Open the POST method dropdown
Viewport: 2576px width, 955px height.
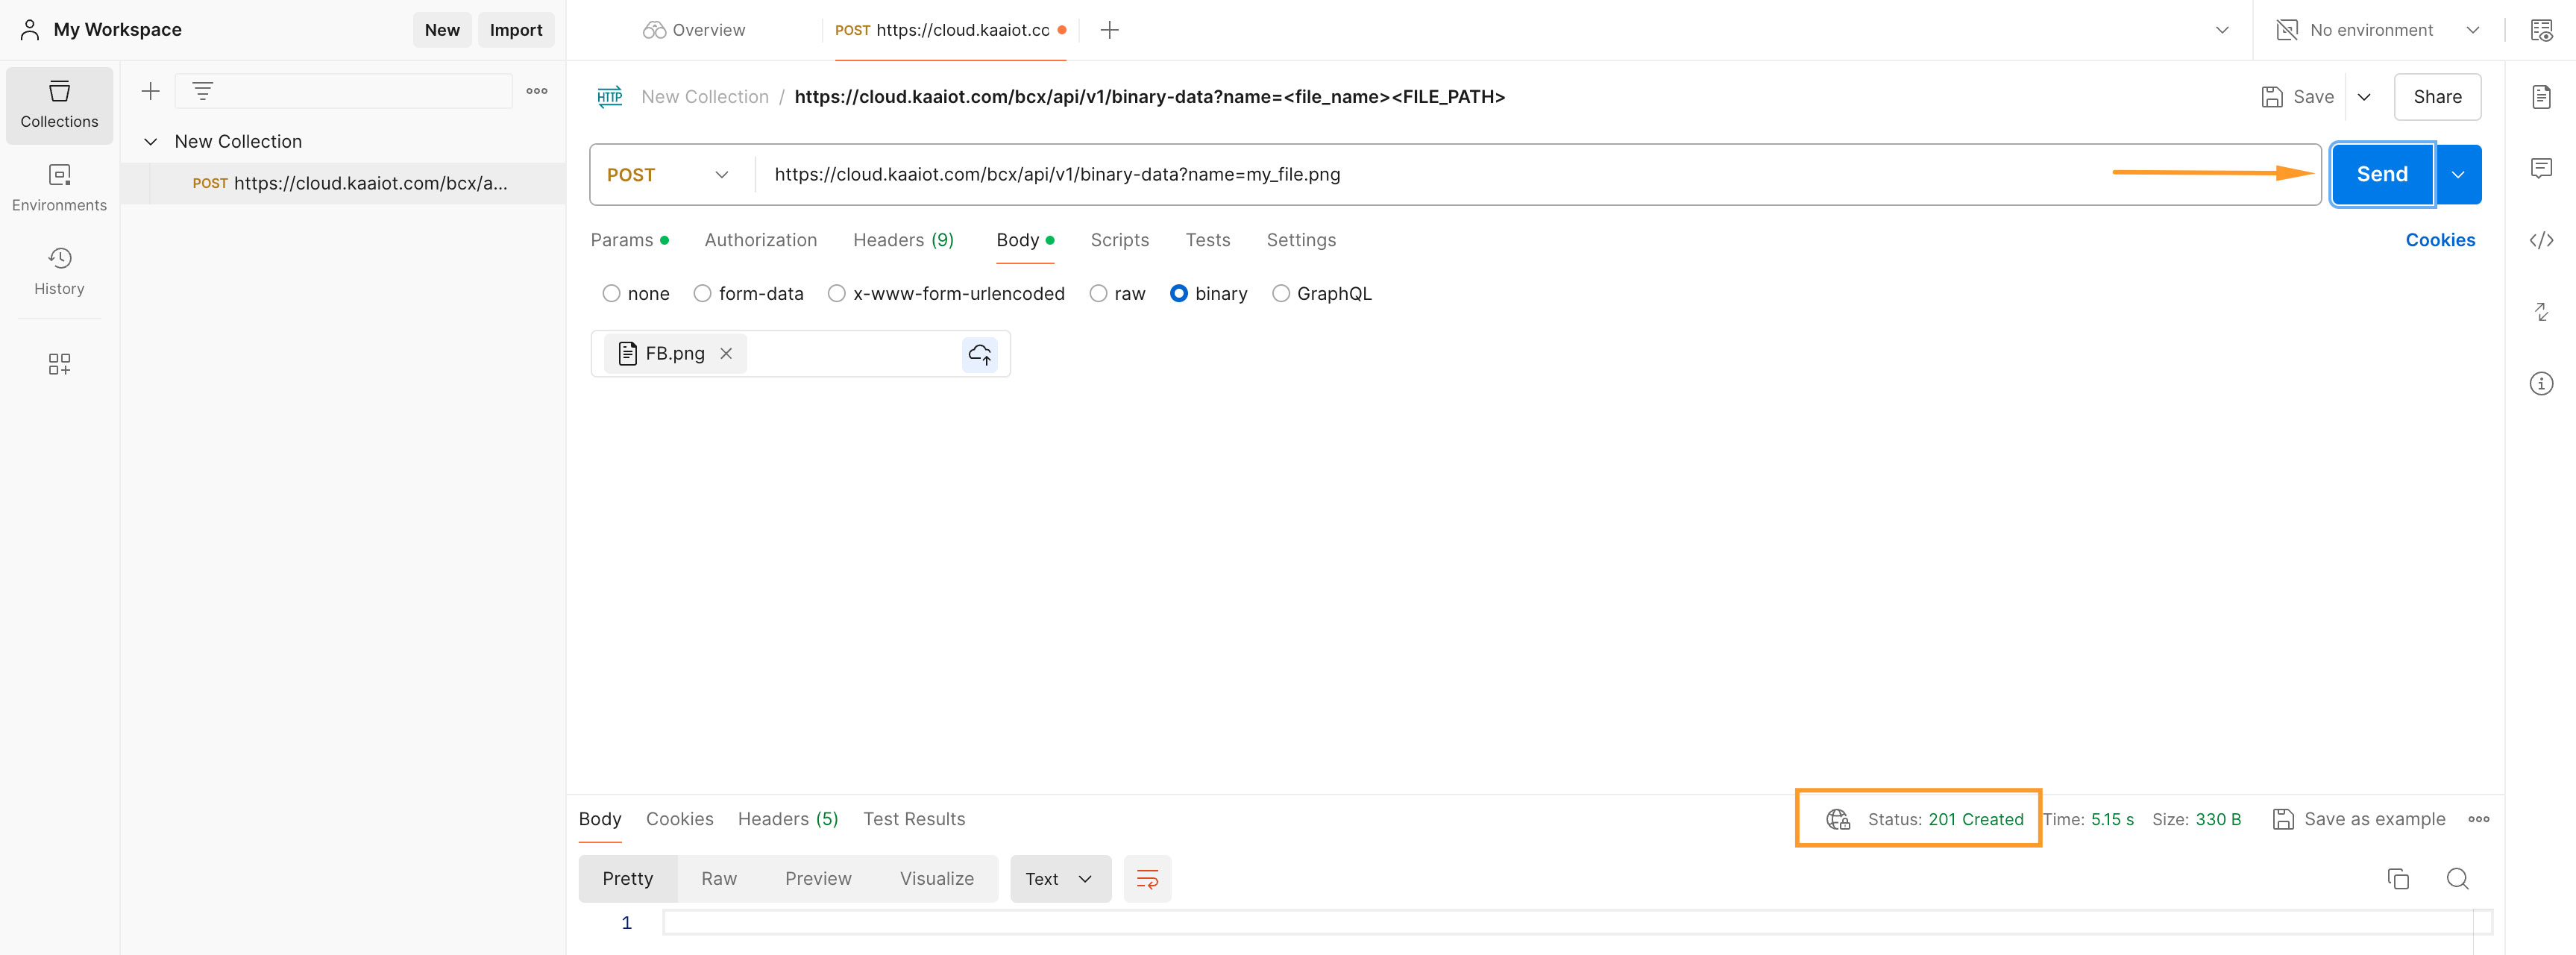click(x=668, y=175)
